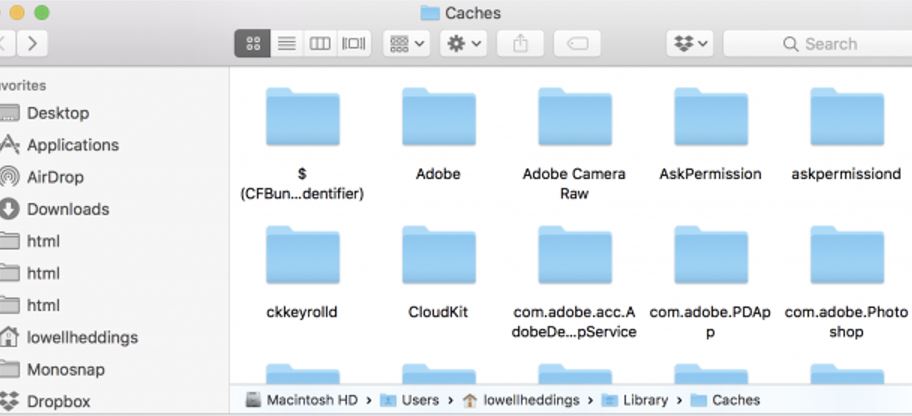Select the com.adobe.Photoshop folder icon

pyautogui.click(x=847, y=255)
